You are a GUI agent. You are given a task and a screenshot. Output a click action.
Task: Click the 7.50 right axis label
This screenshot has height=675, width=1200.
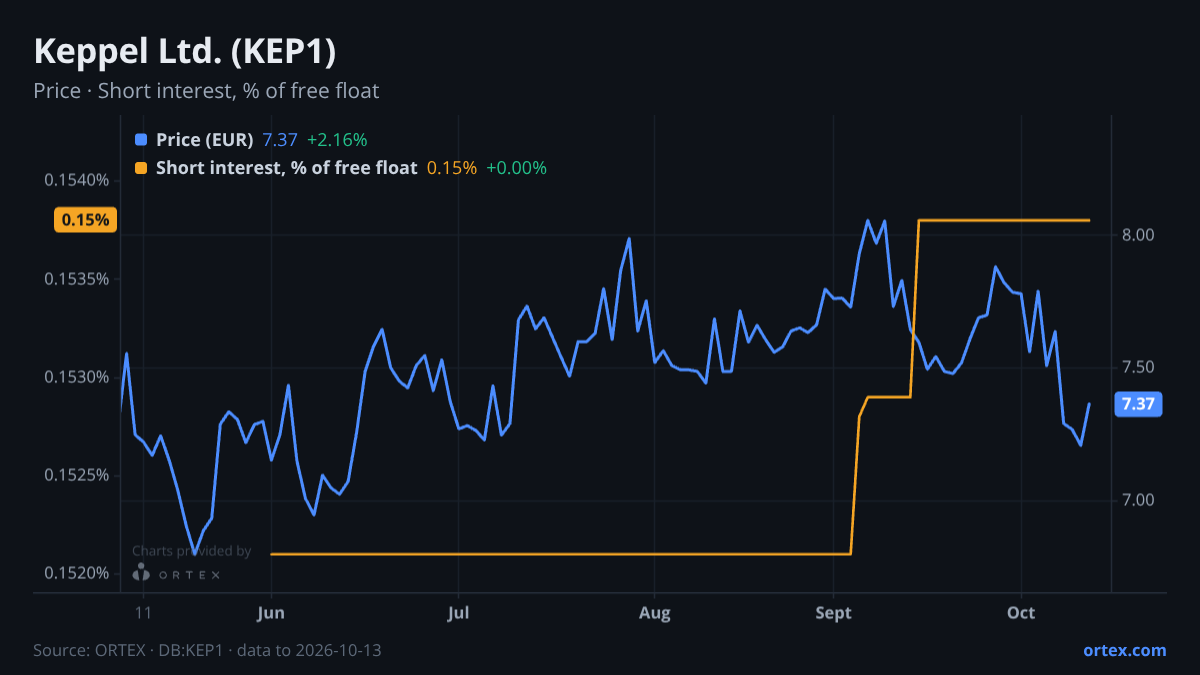[1138, 367]
